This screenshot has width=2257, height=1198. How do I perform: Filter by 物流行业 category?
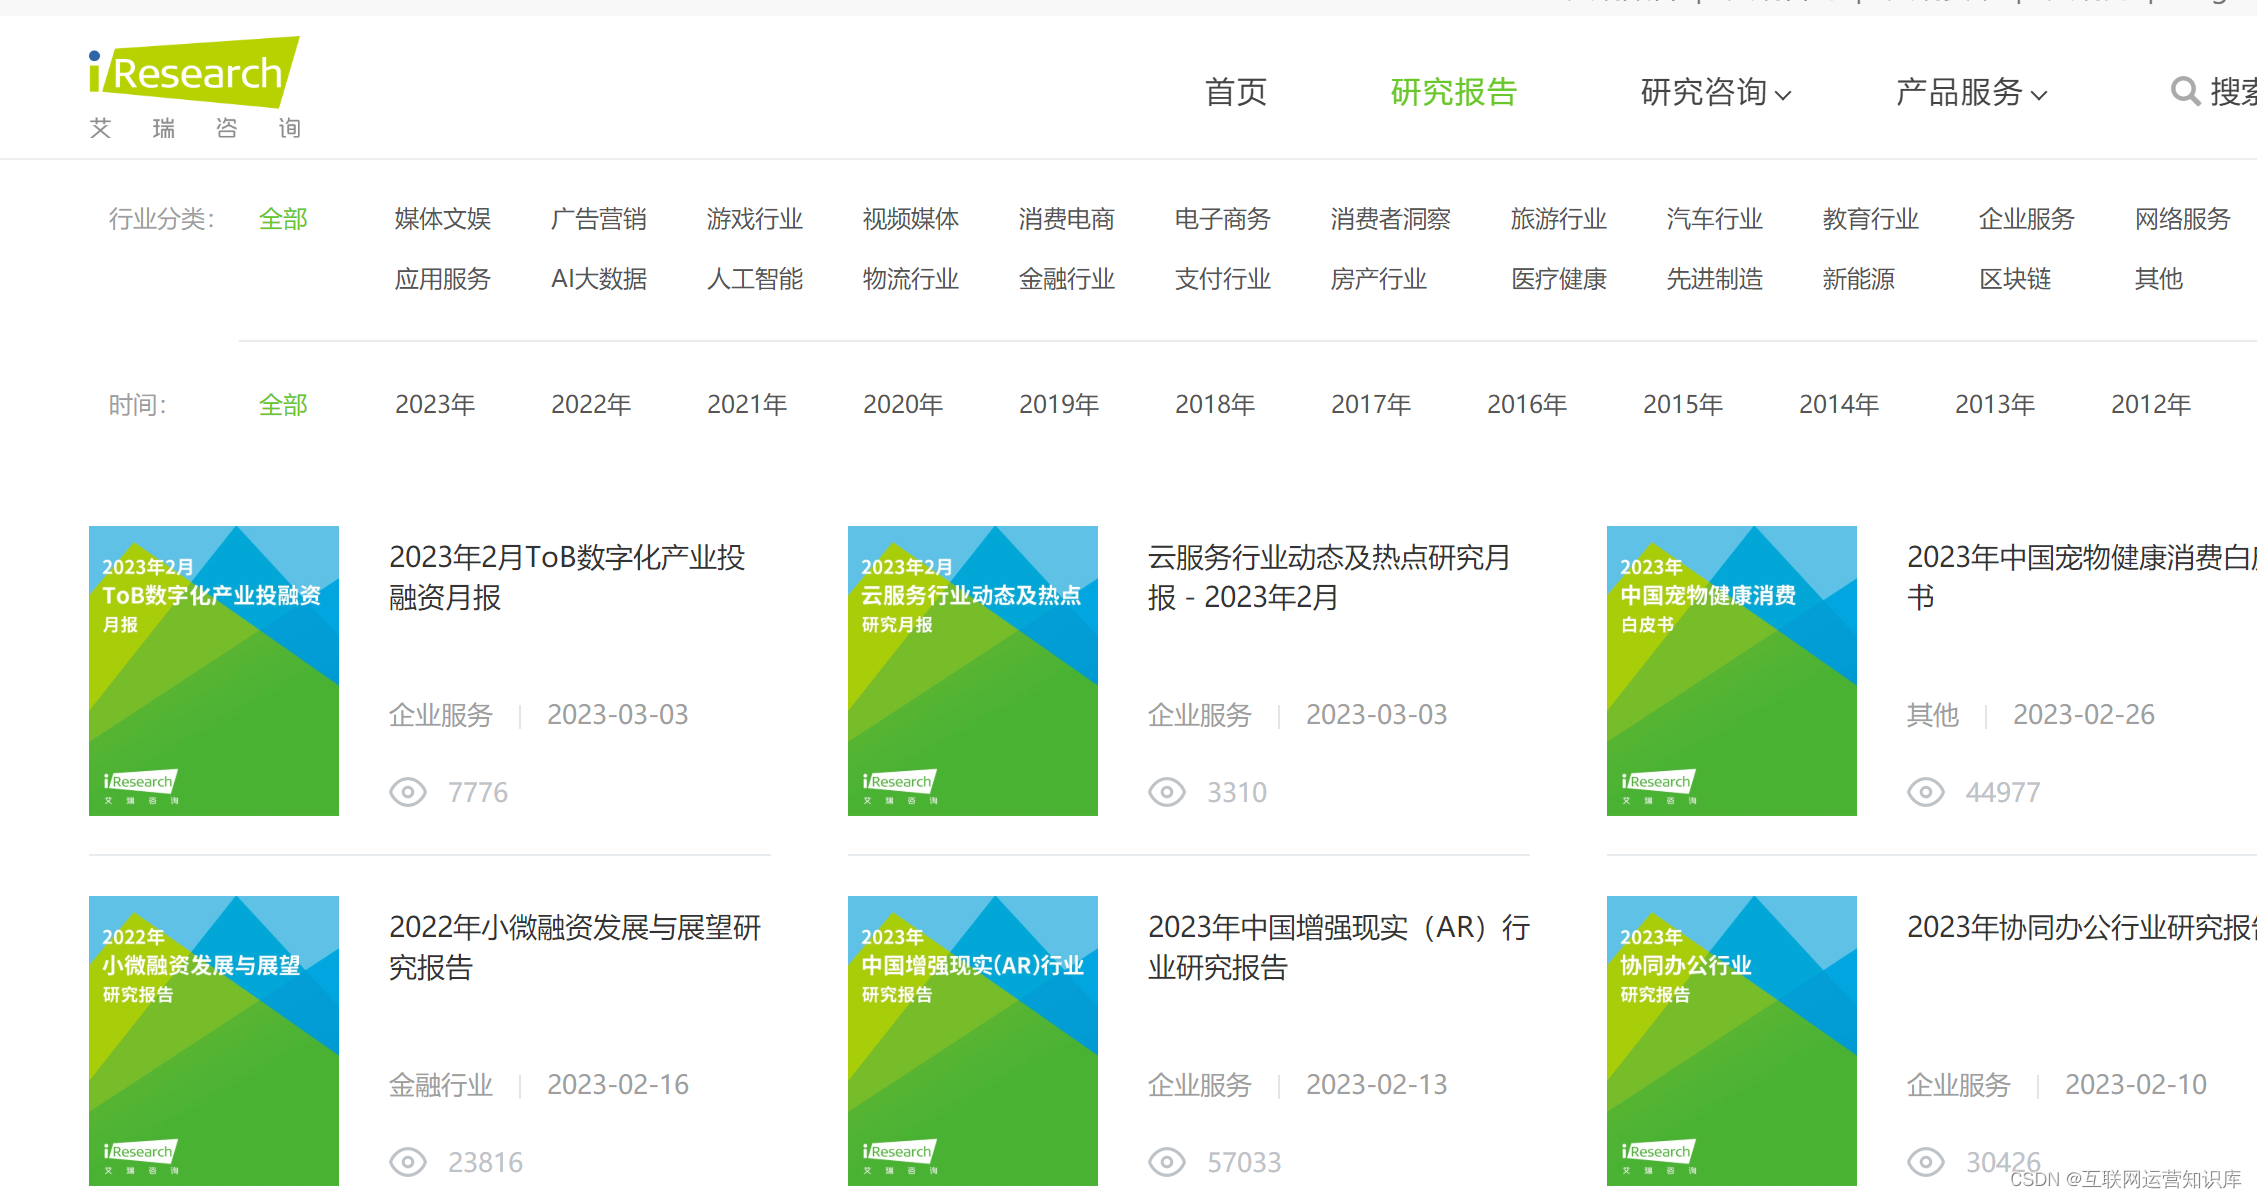pos(911,279)
